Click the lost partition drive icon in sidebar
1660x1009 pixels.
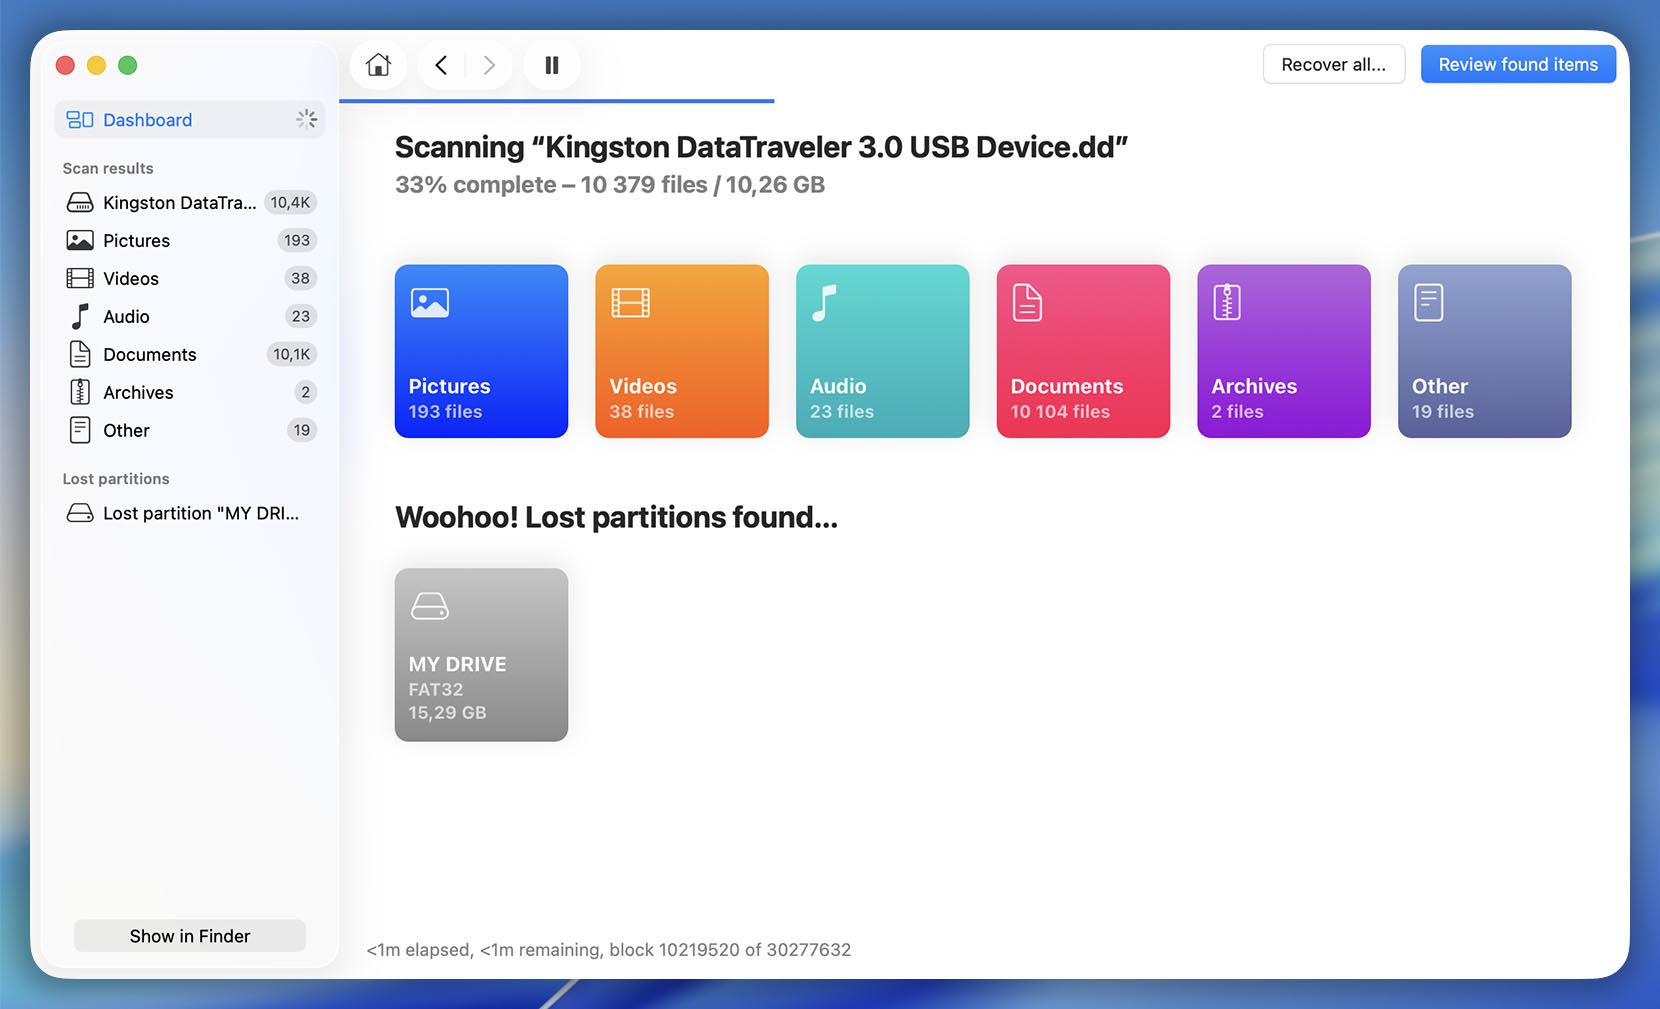[x=80, y=513]
